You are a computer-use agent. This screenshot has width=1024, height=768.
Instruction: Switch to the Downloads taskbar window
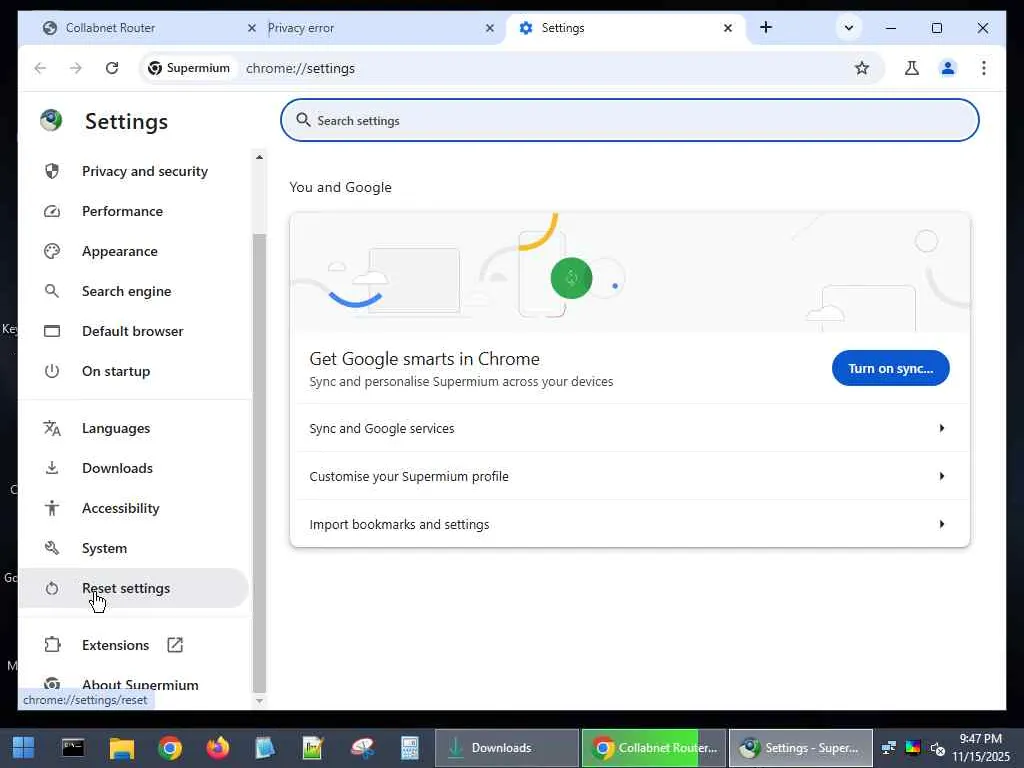click(x=506, y=748)
